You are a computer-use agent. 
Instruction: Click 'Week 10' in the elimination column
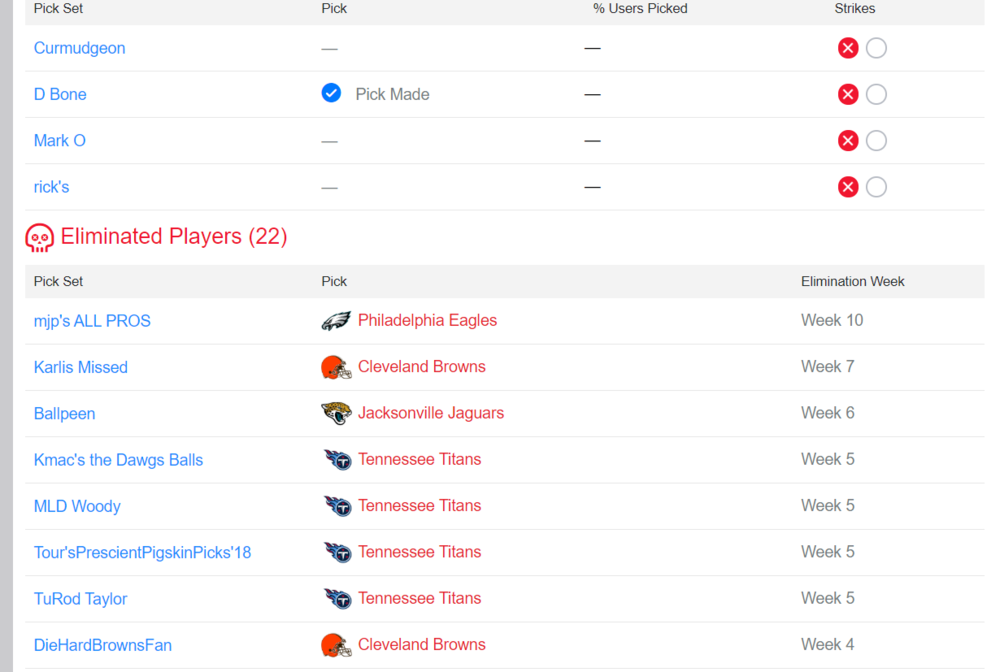click(x=832, y=320)
